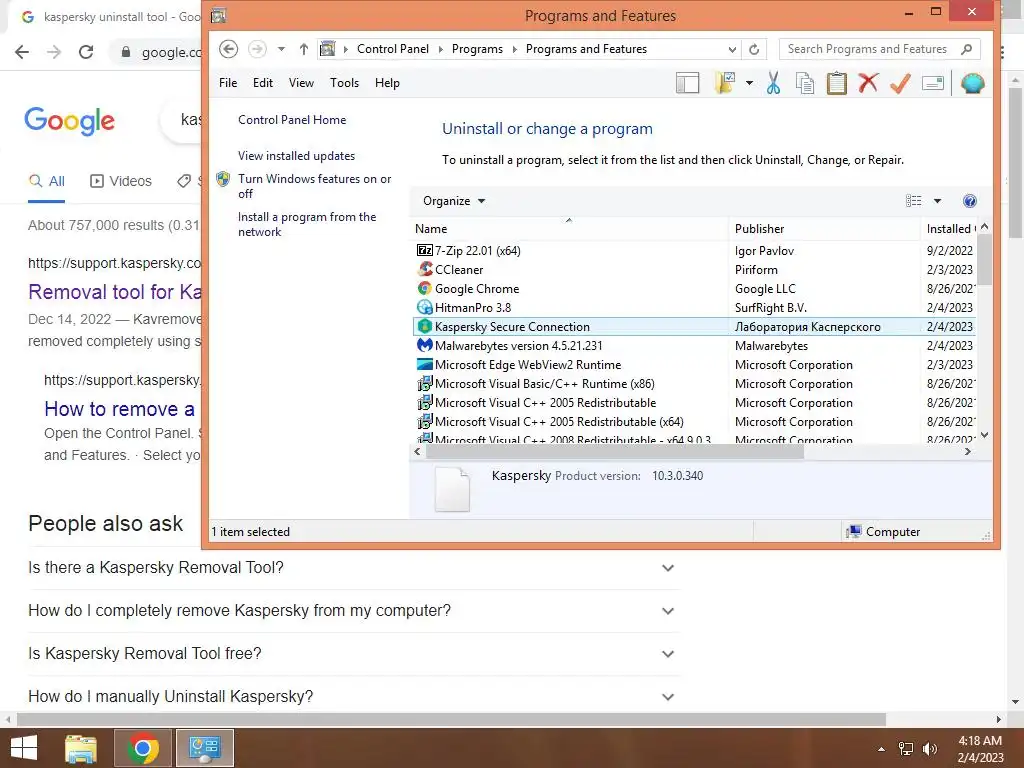
Task: Click Chrome icon on the taskbar
Action: pyautogui.click(x=143, y=748)
